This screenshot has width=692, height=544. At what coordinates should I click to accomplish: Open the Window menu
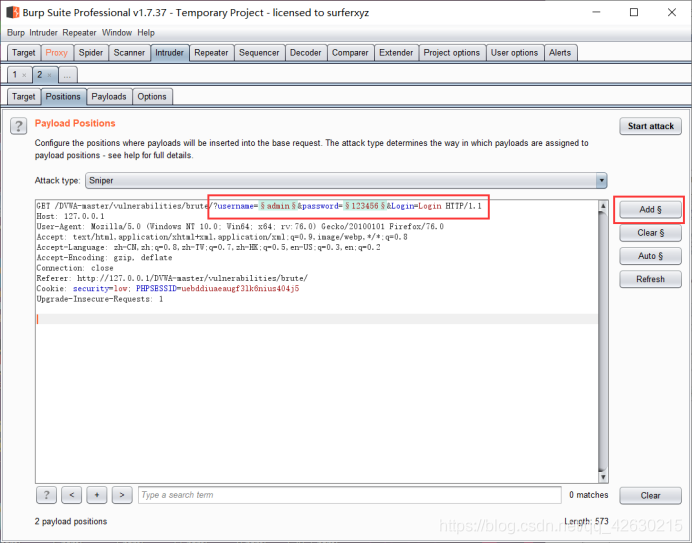click(117, 33)
